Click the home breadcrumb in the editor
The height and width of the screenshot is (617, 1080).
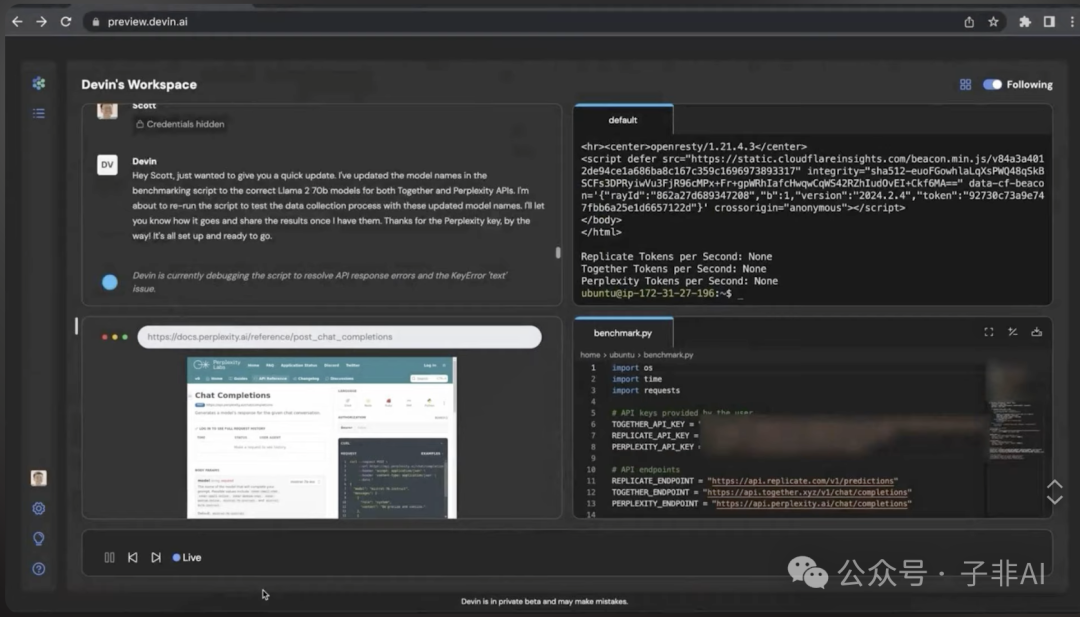point(590,355)
